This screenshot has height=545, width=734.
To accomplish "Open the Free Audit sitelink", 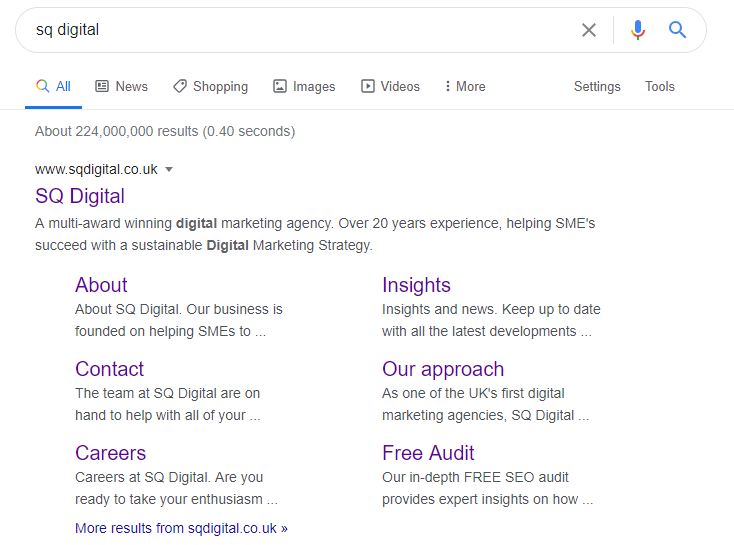I will click(428, 453).
